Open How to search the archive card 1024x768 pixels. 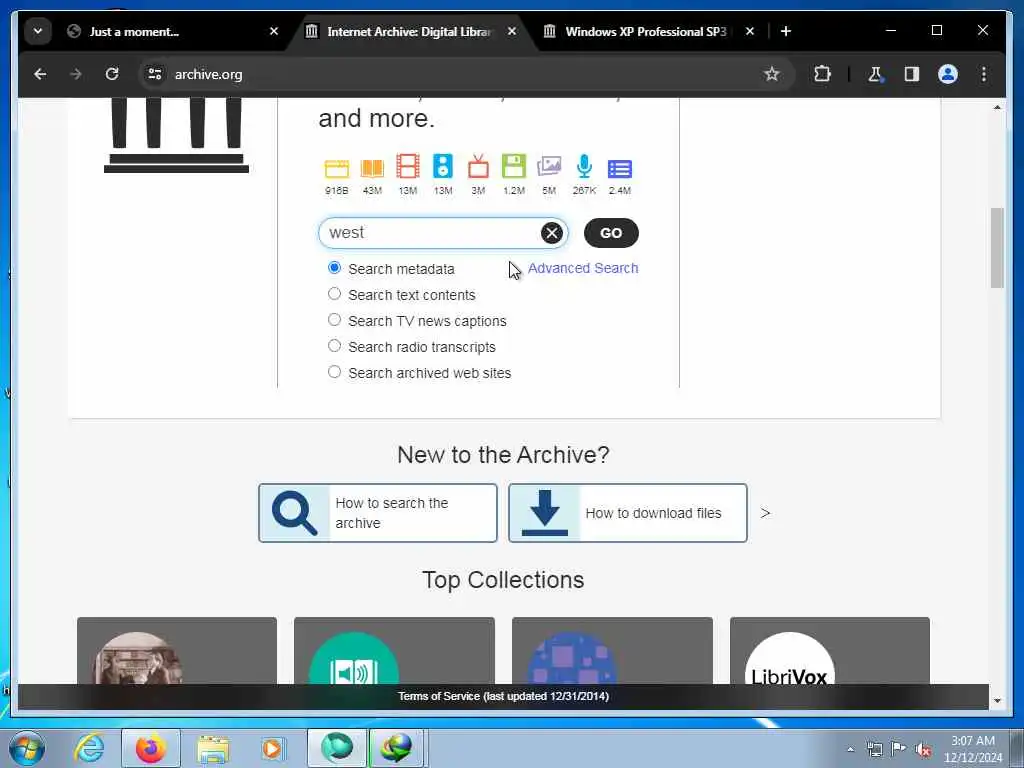(x=377, y=513)
